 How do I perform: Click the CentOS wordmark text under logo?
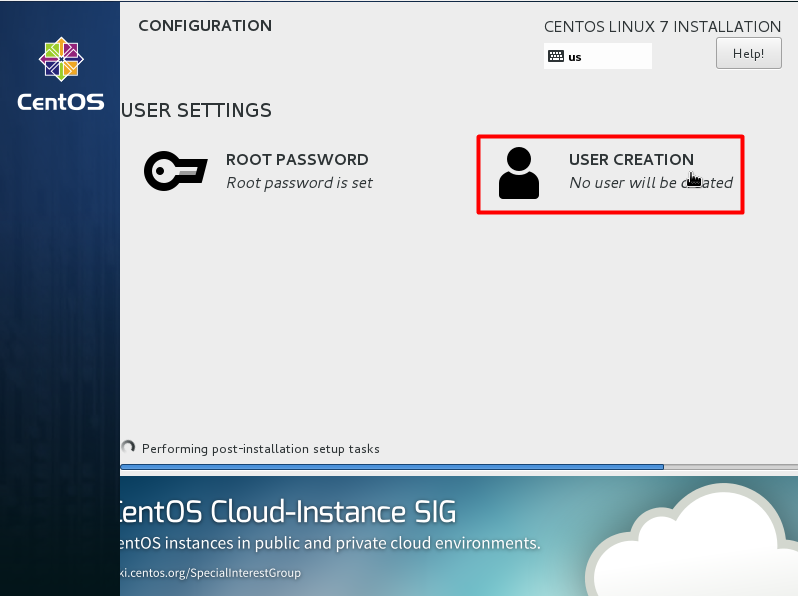(61, 101)
